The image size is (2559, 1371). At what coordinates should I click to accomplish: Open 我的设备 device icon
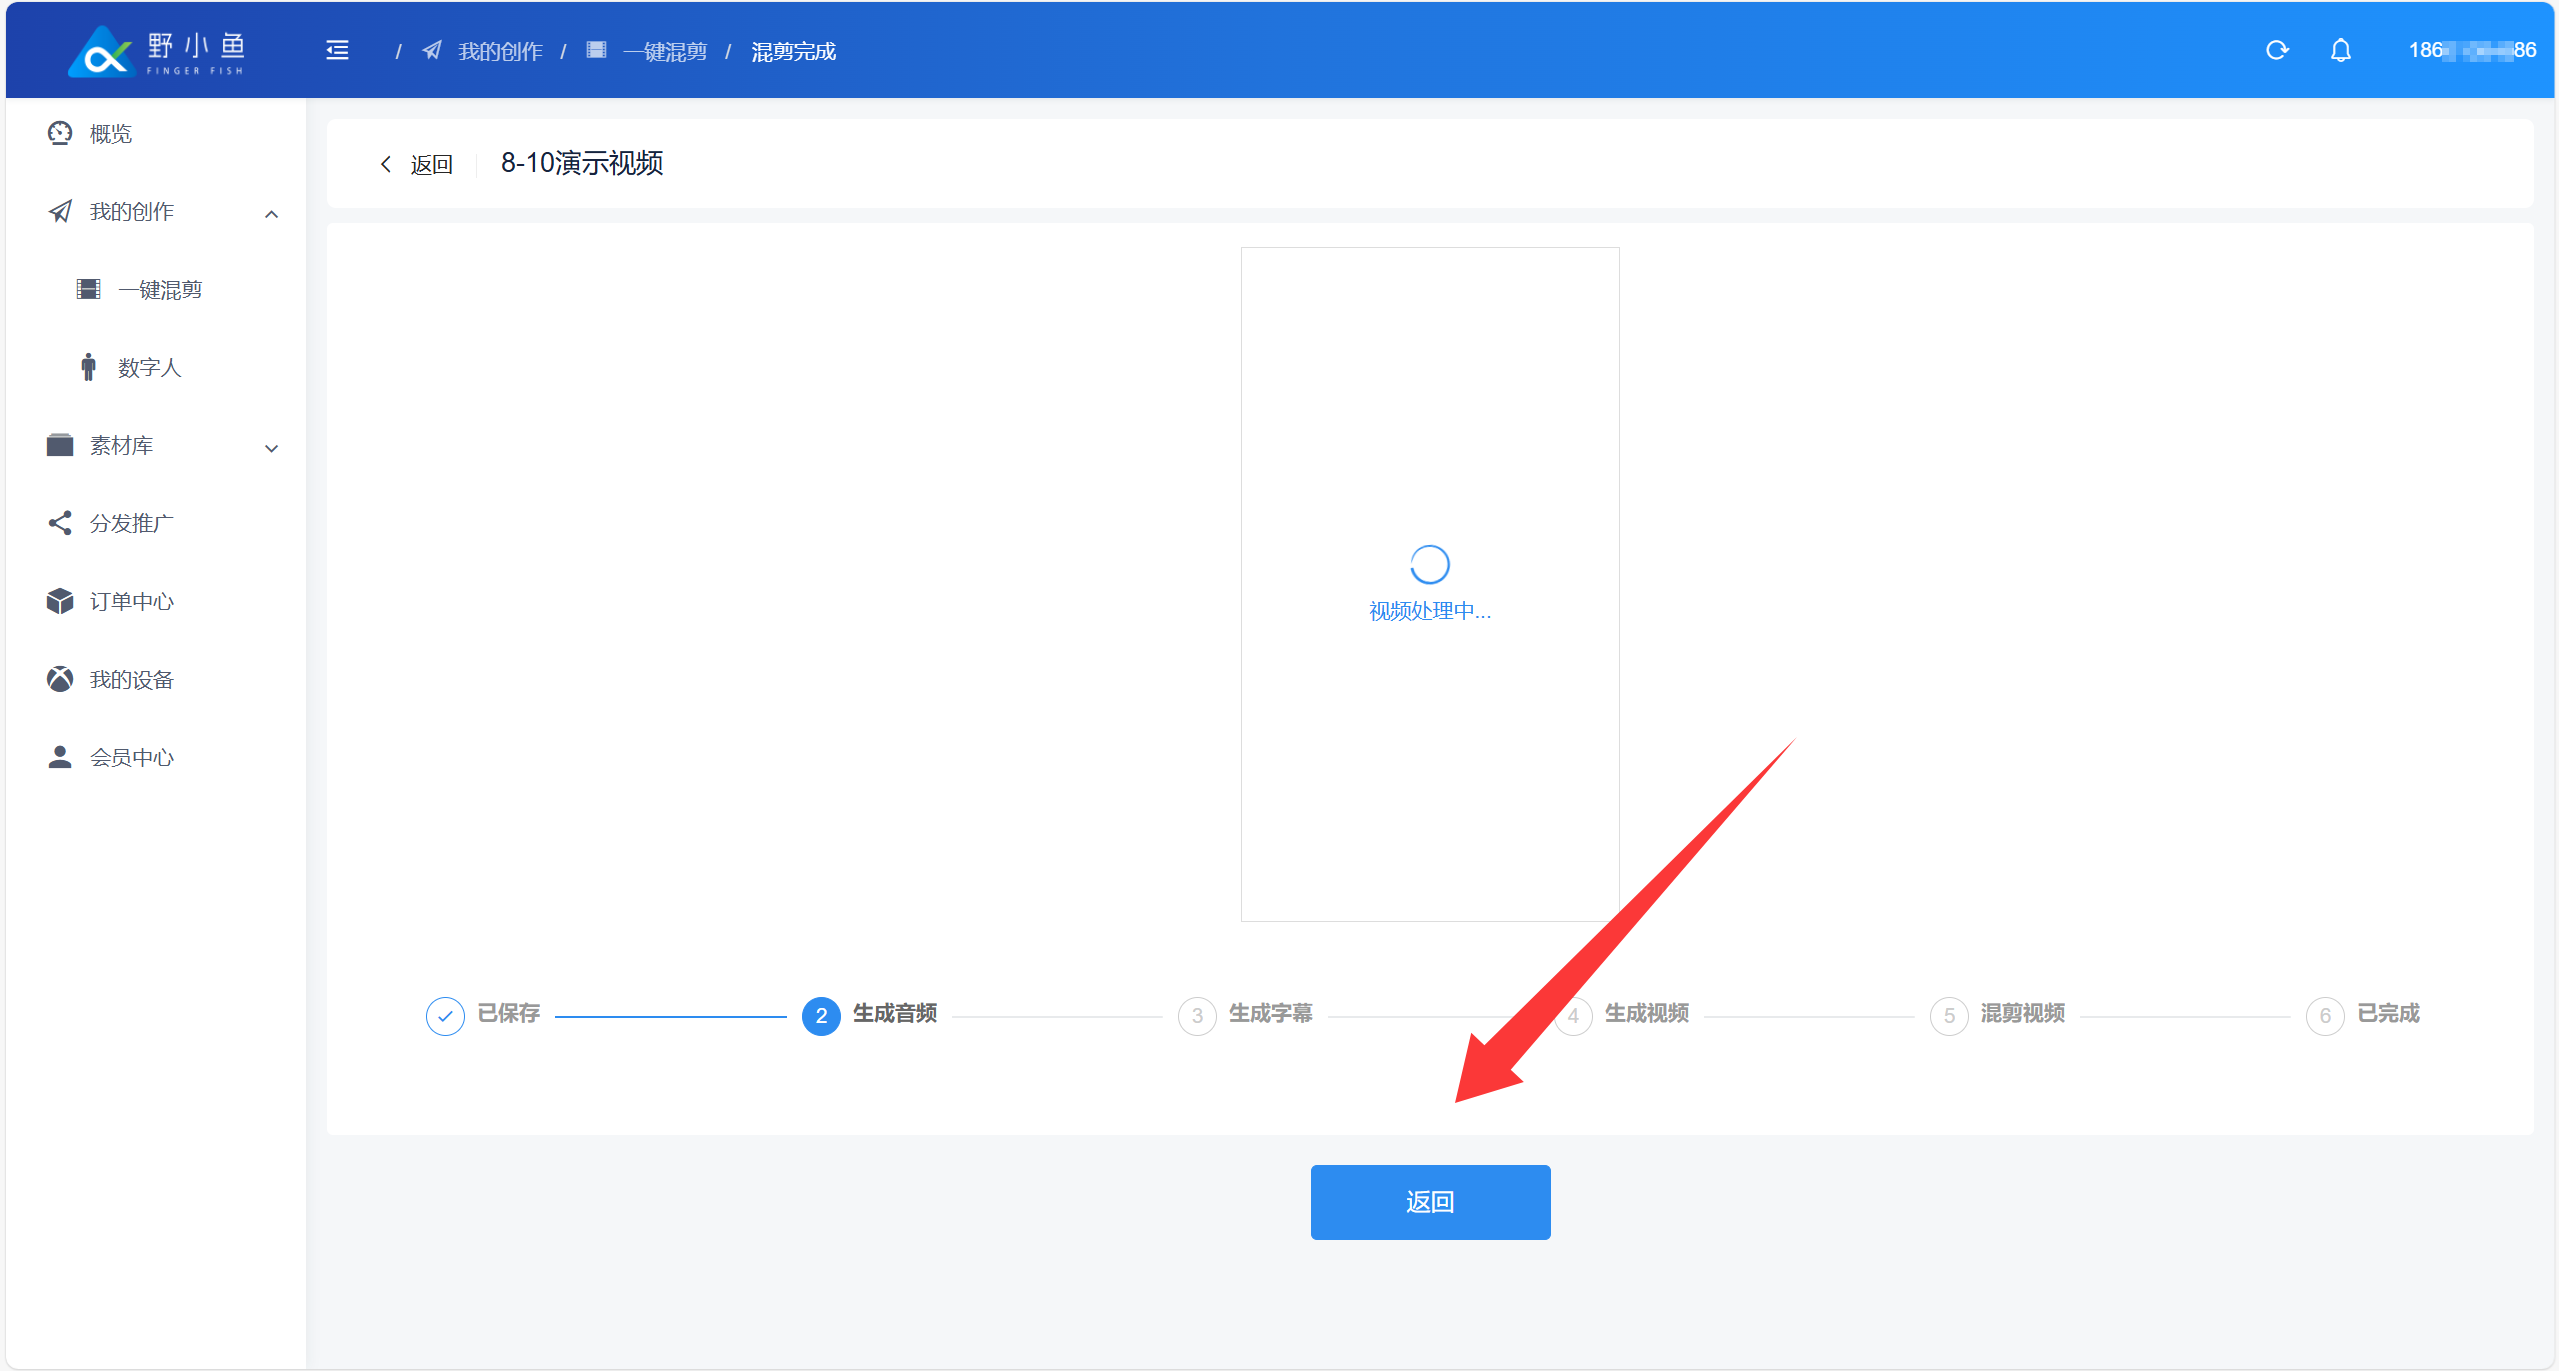tap(60, 679)
